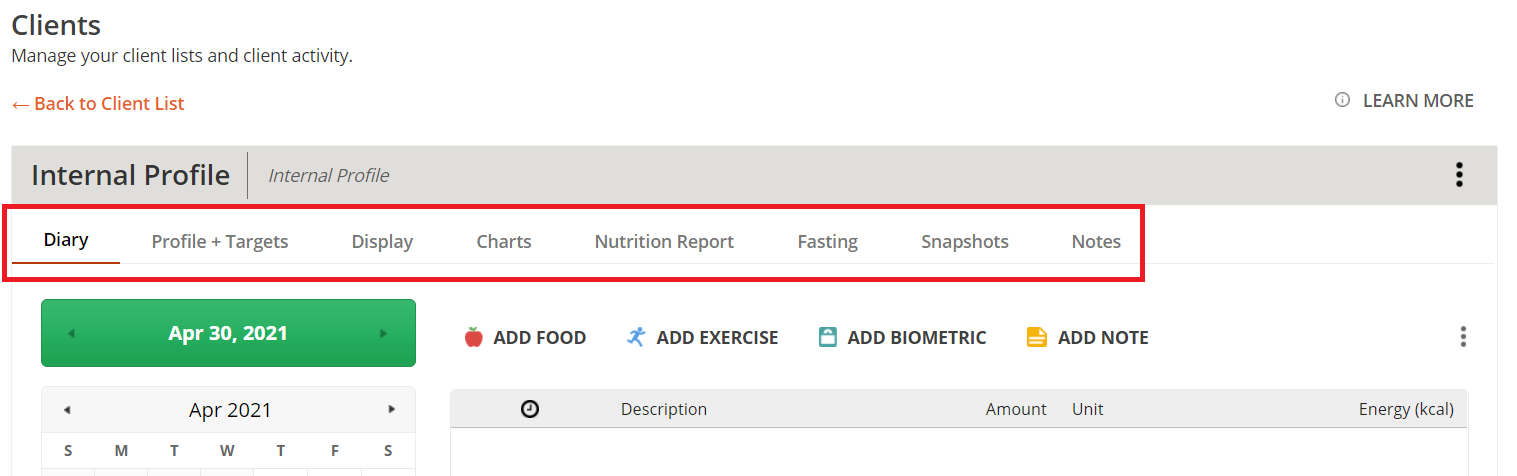Switch to the Profile + Targets tab

[x=220, y=241]
